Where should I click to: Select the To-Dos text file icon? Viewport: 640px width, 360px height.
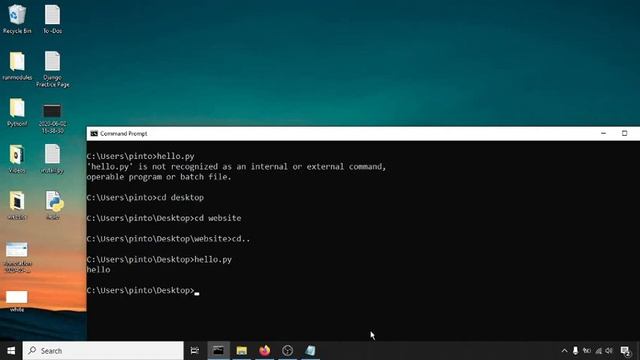tap(52, 19)
